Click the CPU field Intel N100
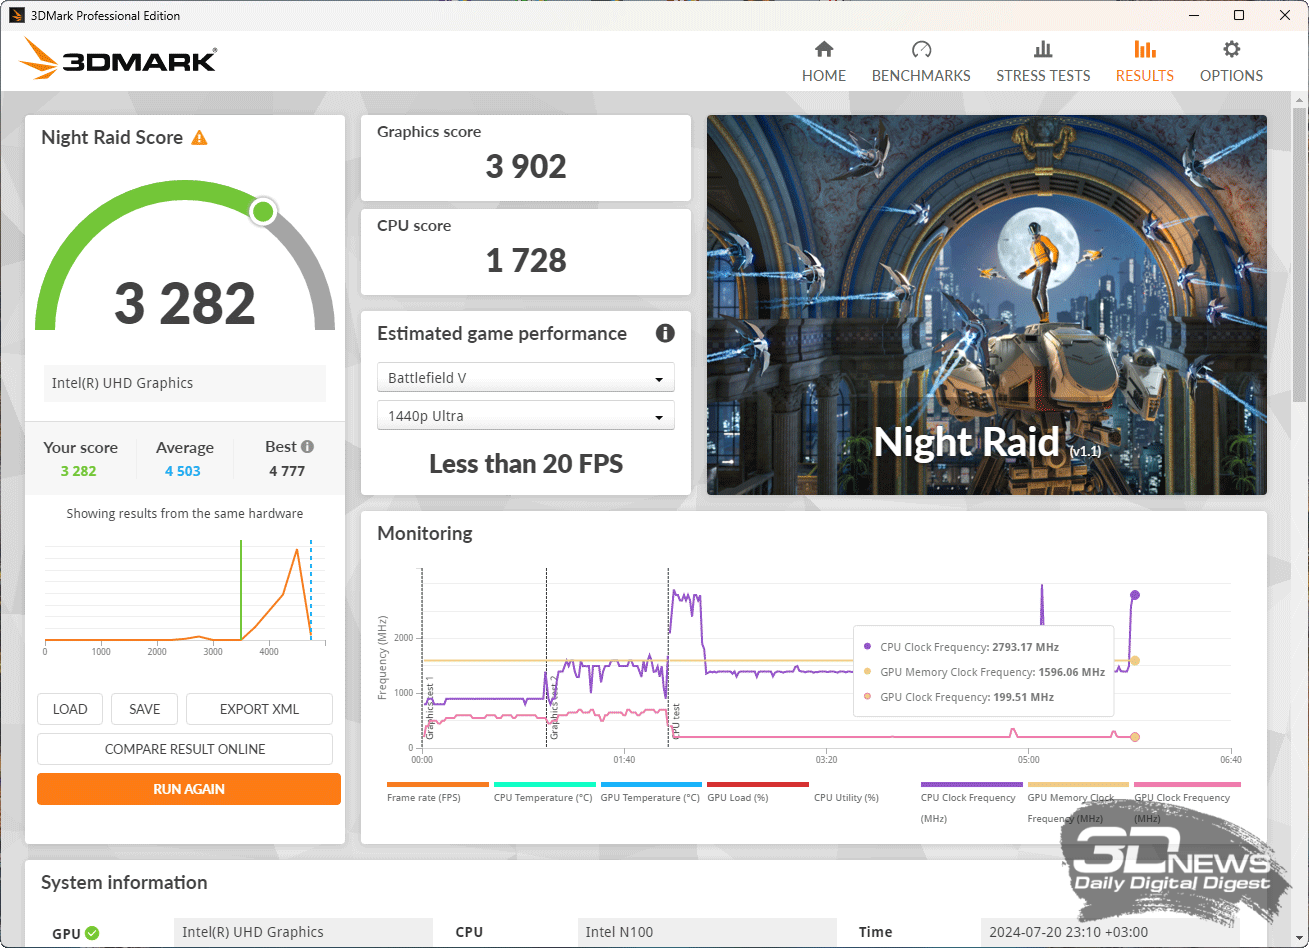The width and height of the screenshot is (1309, 948). tap(707, 932)
